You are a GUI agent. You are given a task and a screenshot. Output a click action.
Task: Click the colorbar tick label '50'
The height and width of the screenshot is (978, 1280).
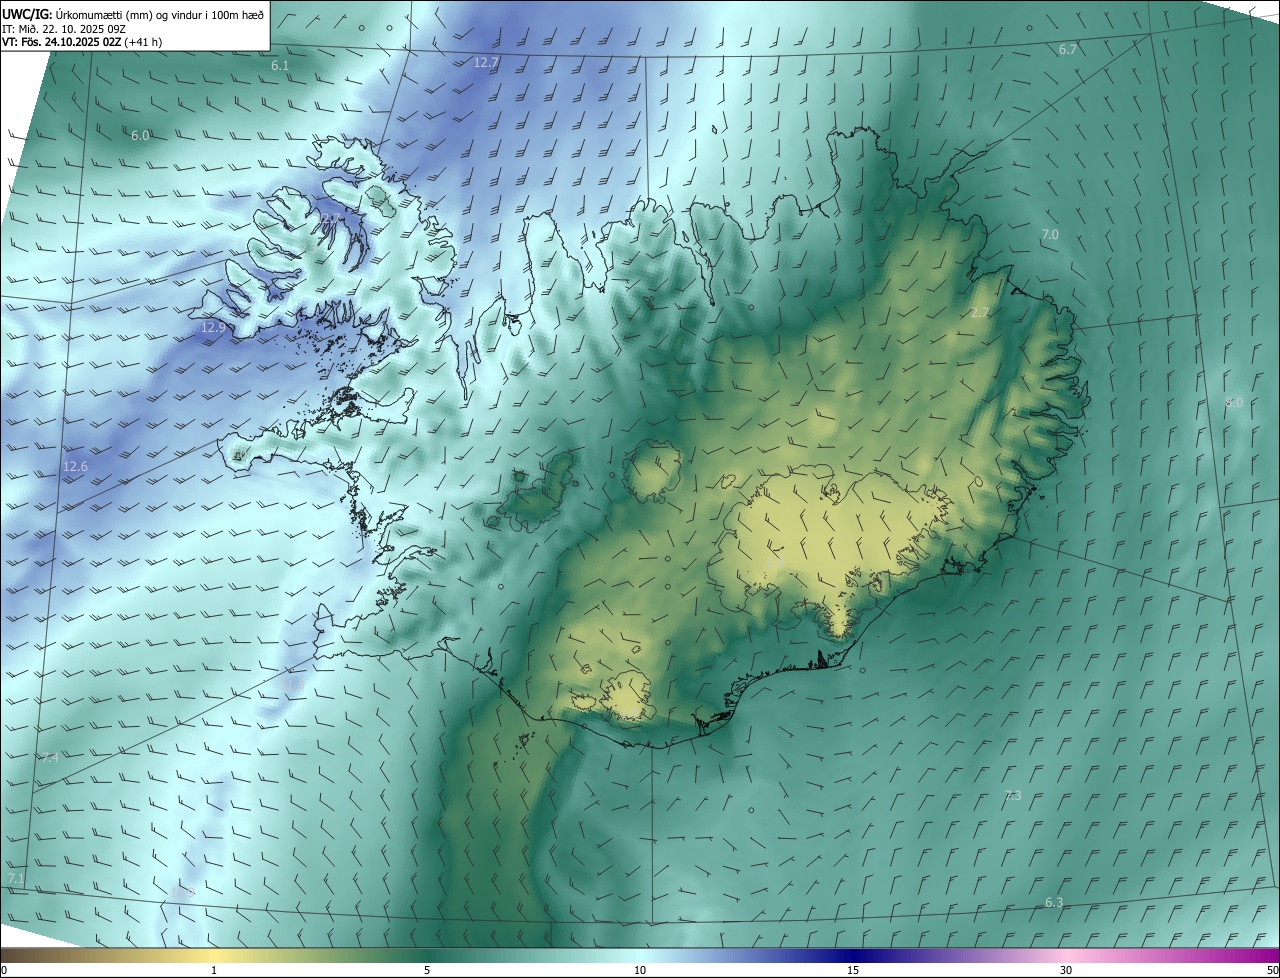click(1272, 970)
